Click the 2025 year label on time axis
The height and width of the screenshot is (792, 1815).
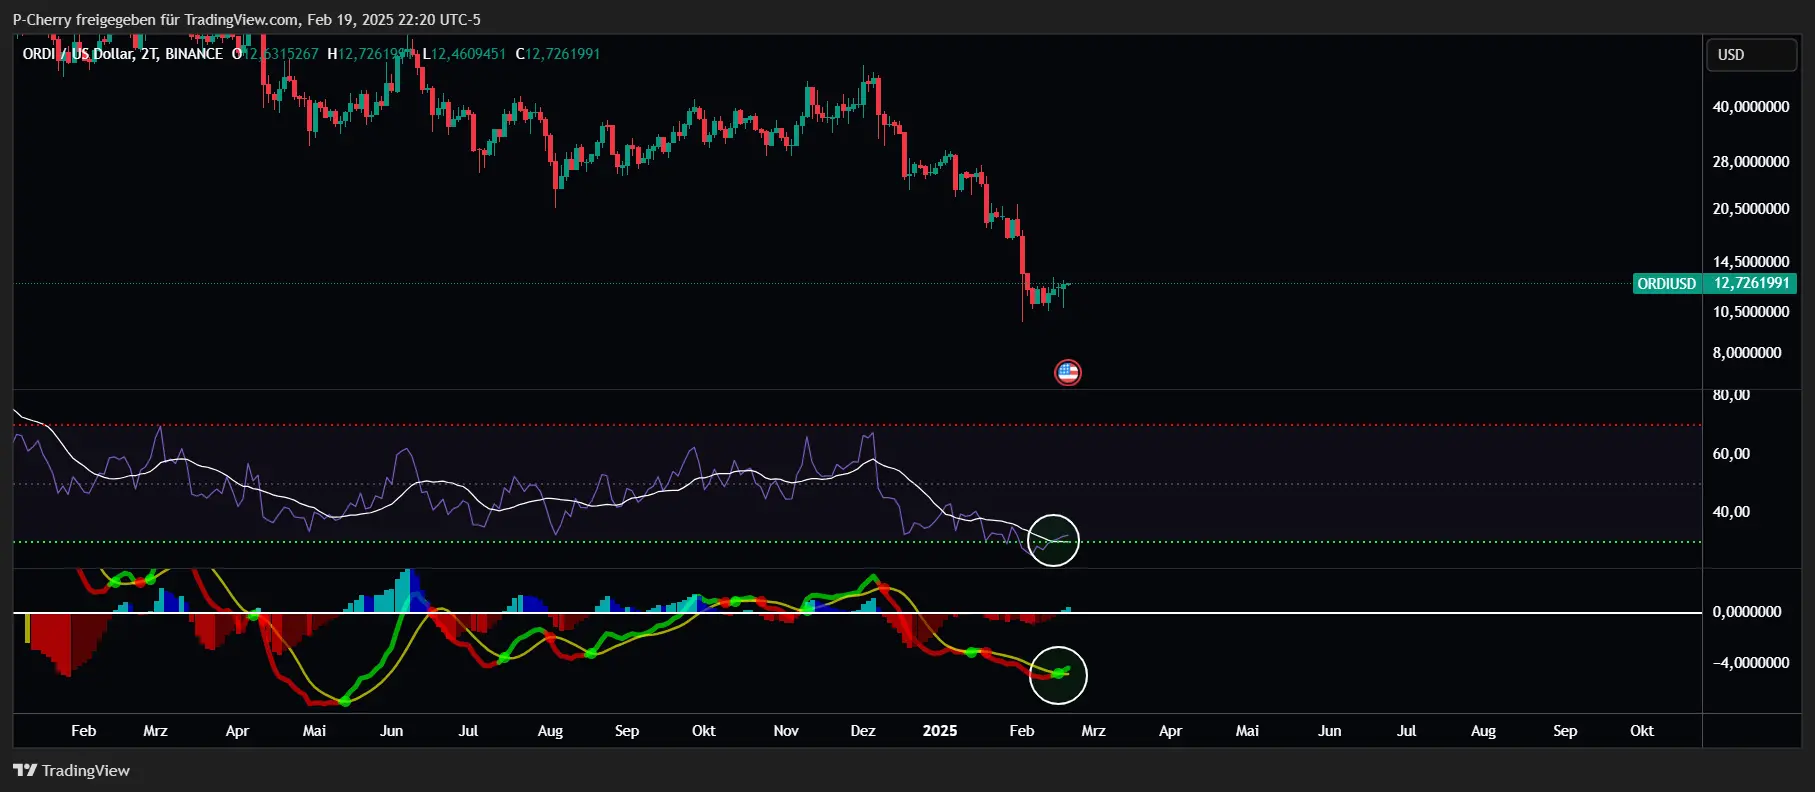click(940, 731)
